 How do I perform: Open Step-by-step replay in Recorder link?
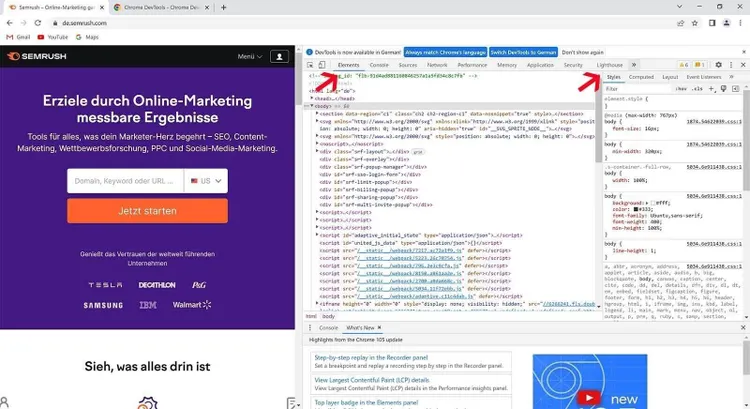coord(371,357)
